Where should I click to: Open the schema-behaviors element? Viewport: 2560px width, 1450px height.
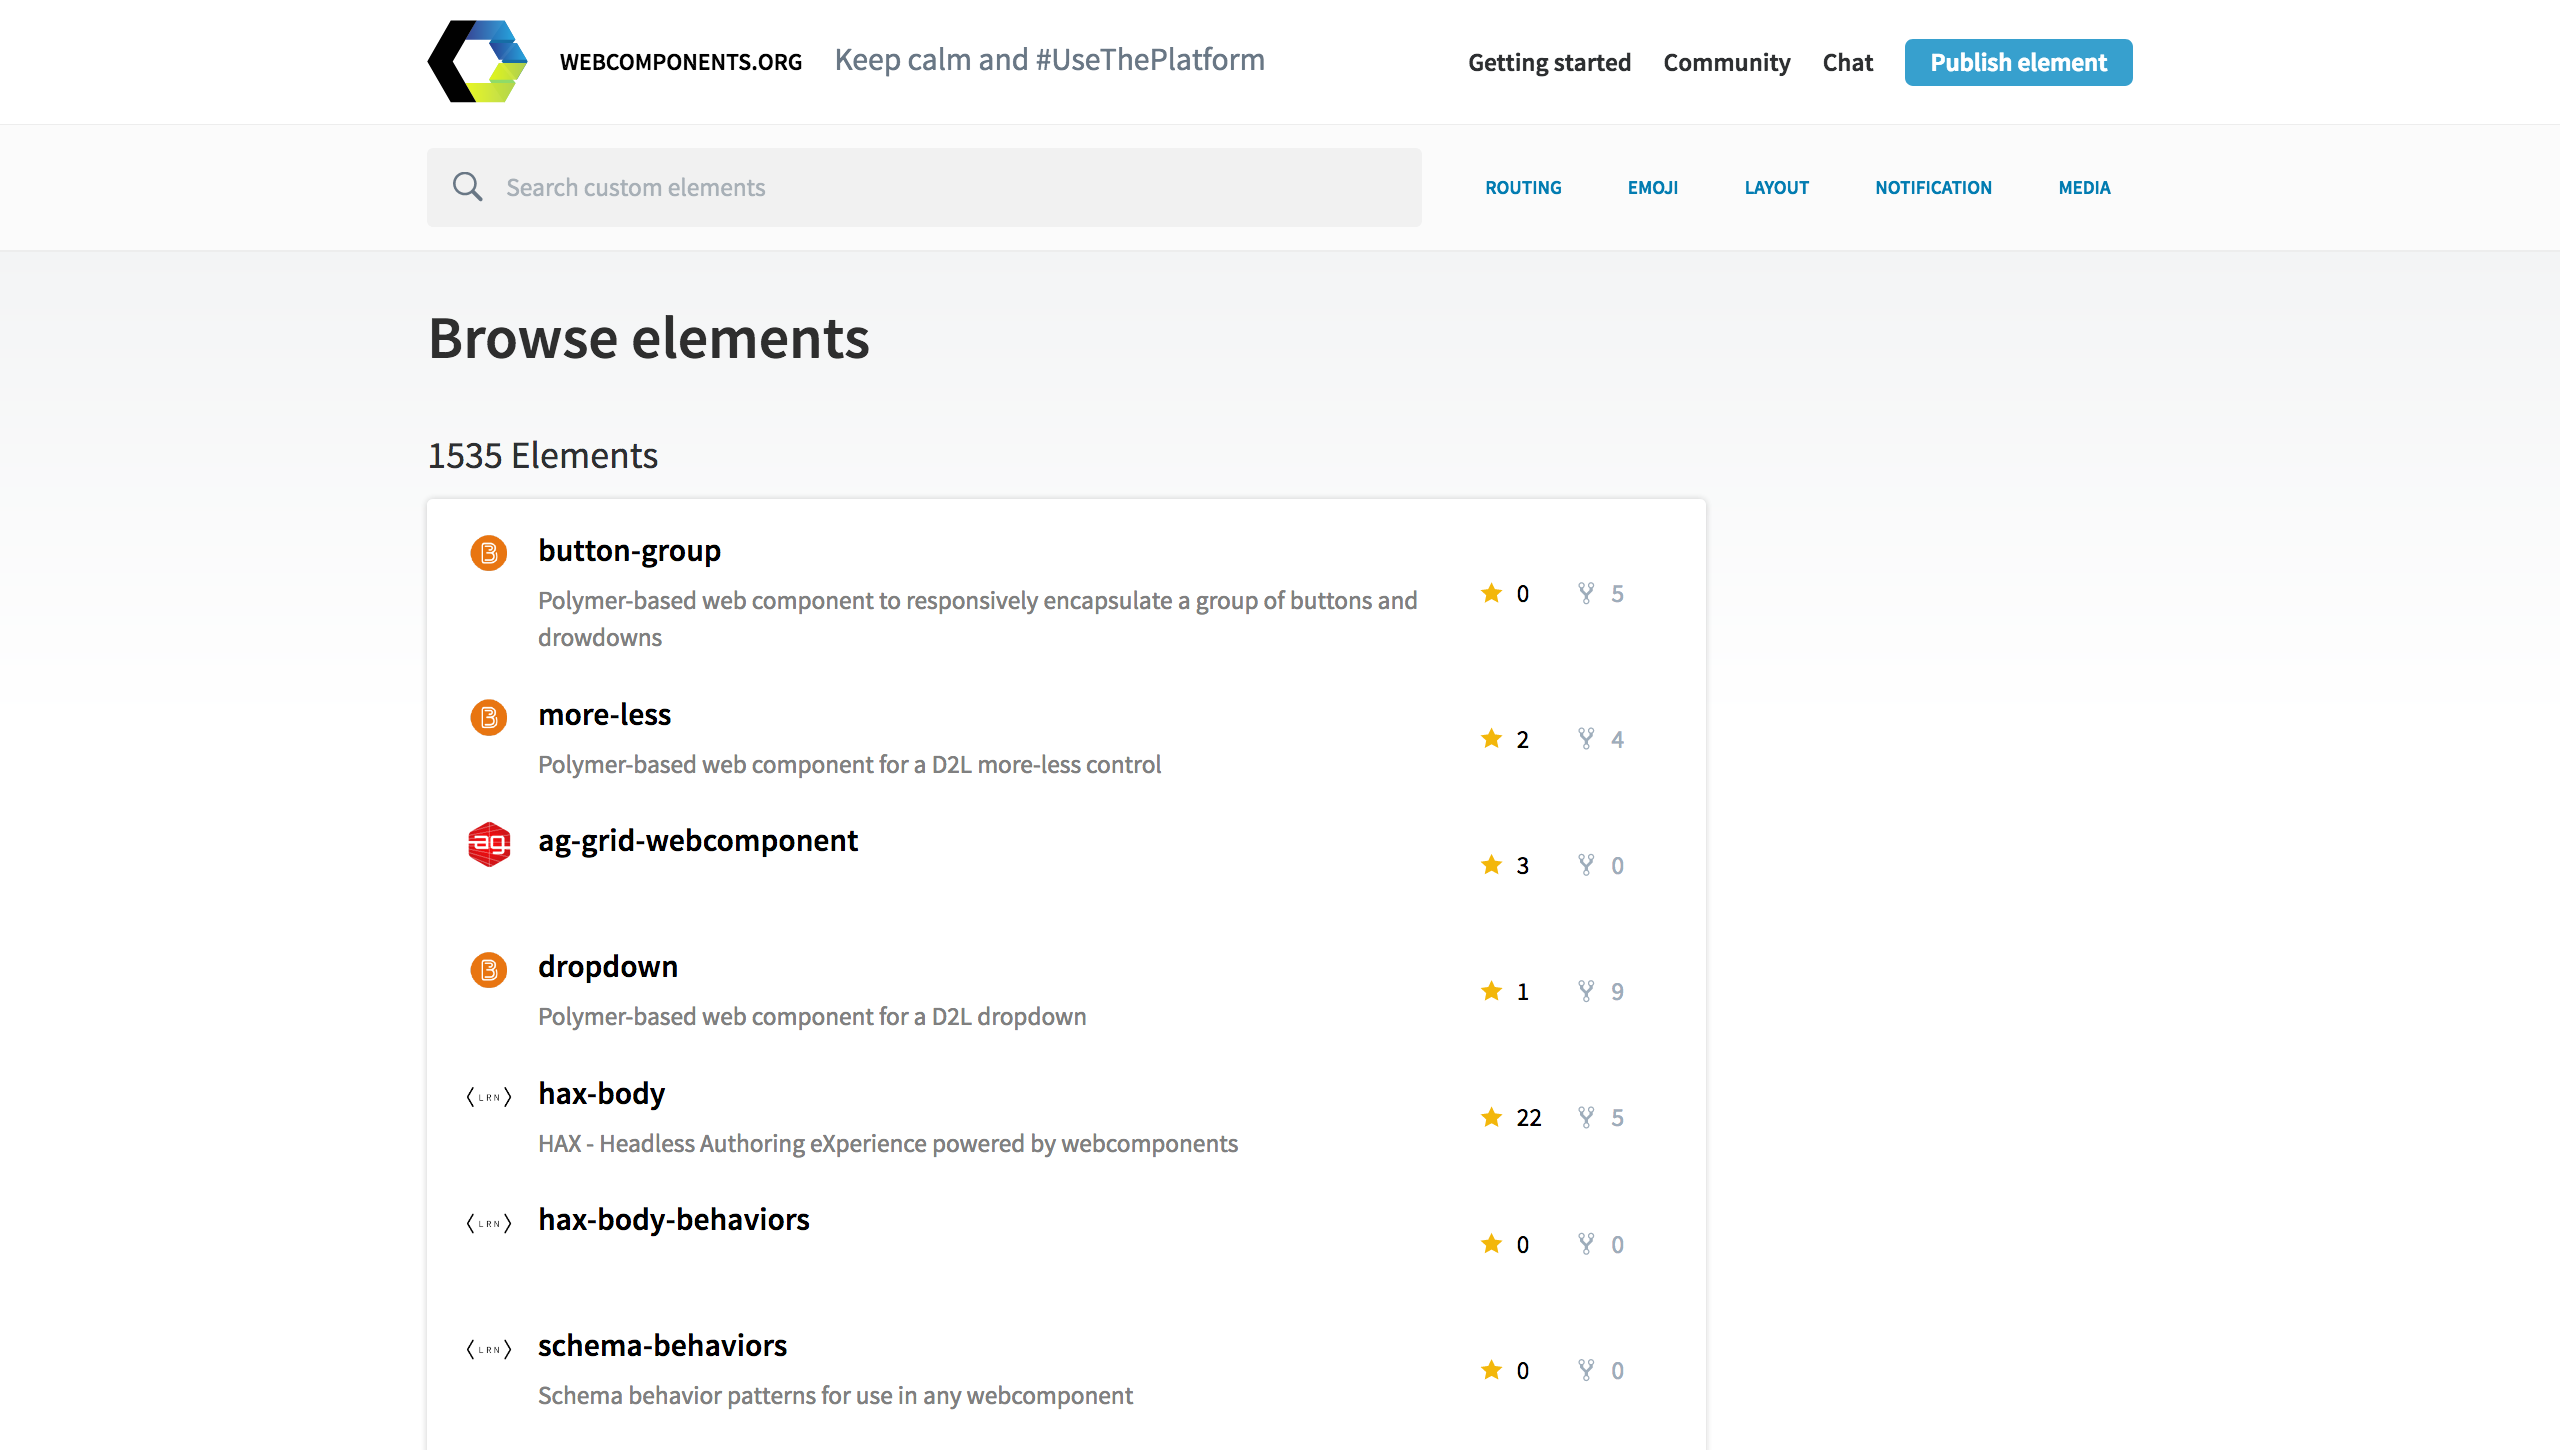click(662, 1346)
